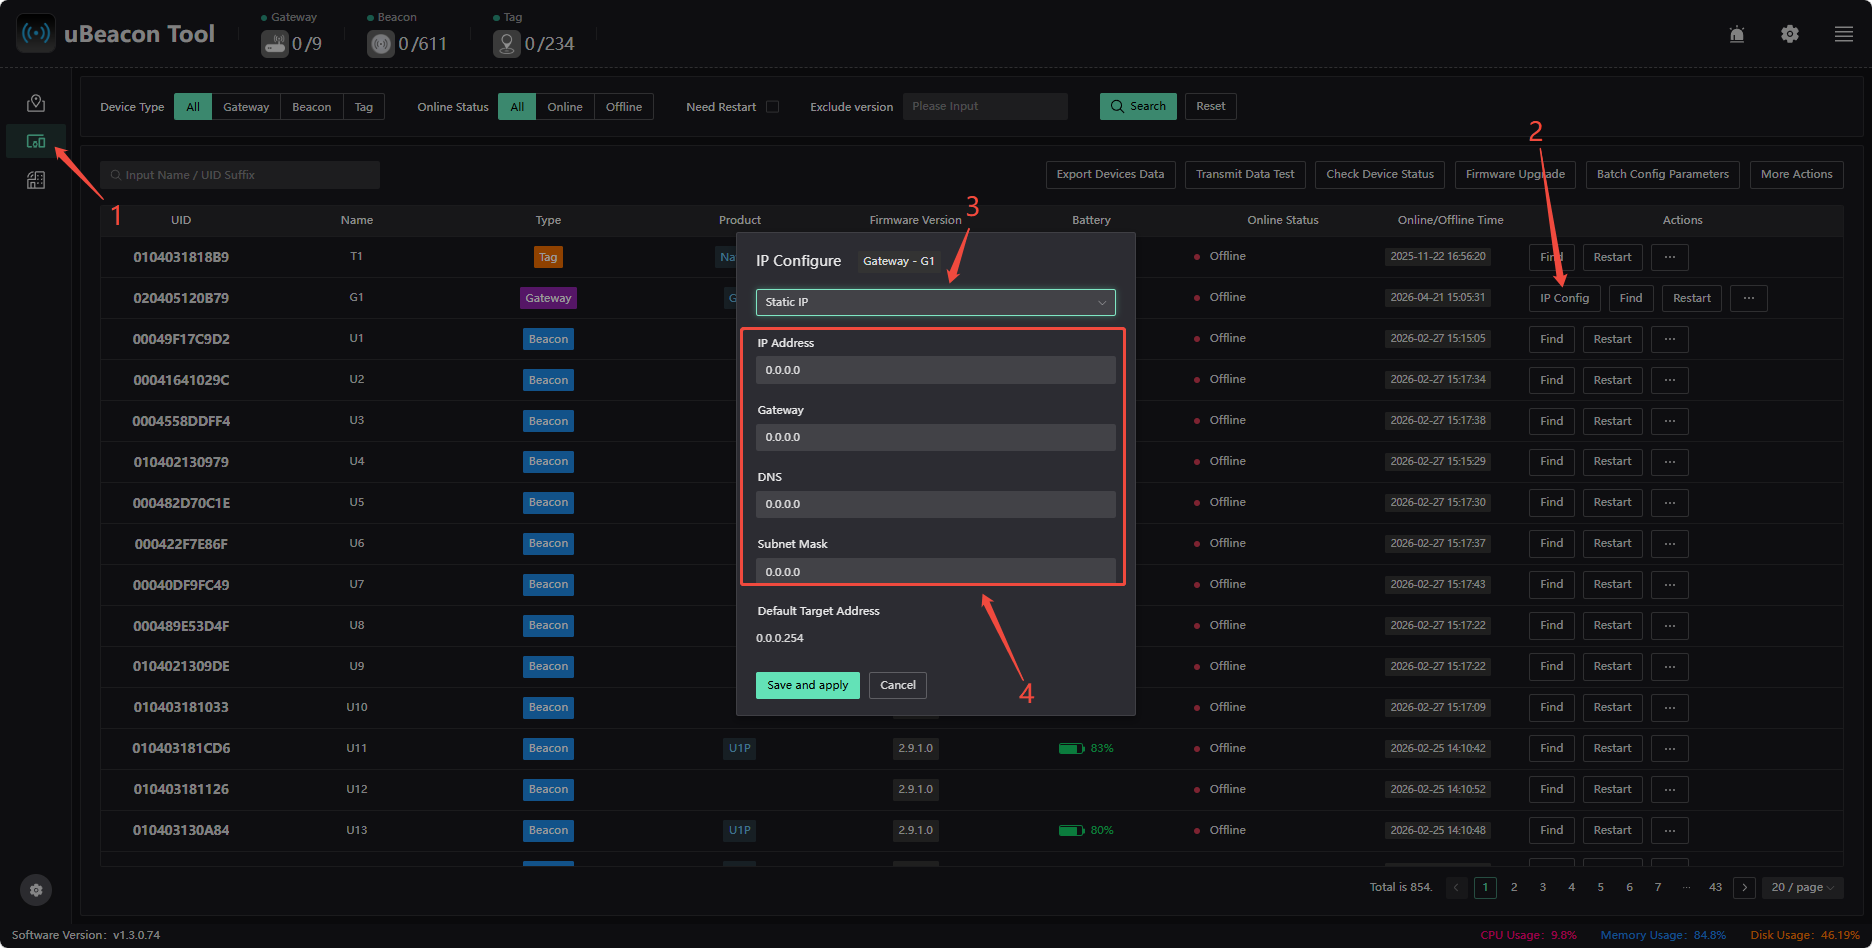Screen dimensions: 1872x948
Task: Click the battery 80% indicator for U13
Action: point(1086,830)
